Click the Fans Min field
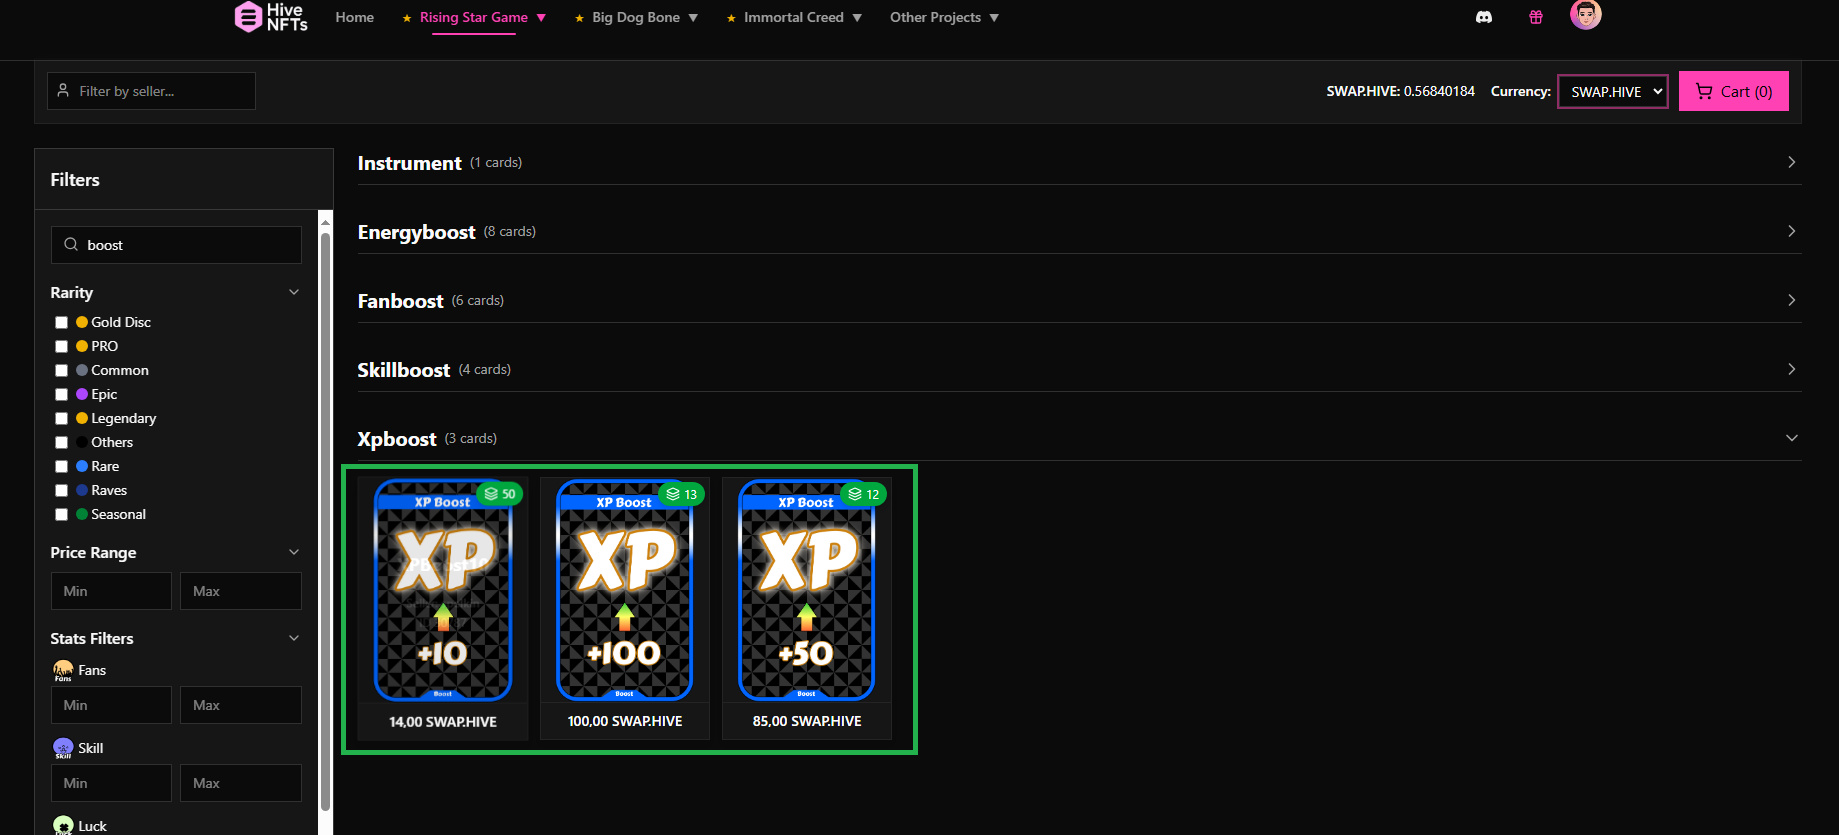The width and height of the screenshot is (1839, 835). [111, 705]
